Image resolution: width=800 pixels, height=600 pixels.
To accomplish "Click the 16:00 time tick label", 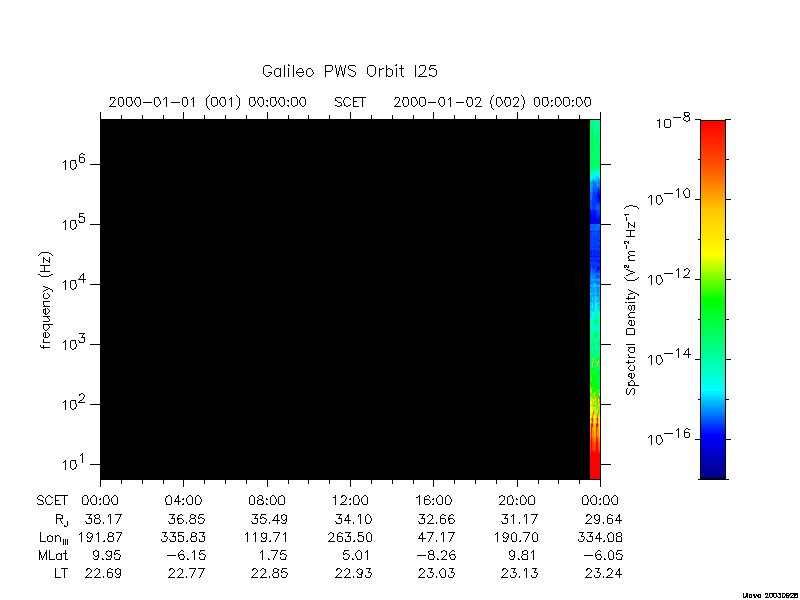I will point(433,501).
